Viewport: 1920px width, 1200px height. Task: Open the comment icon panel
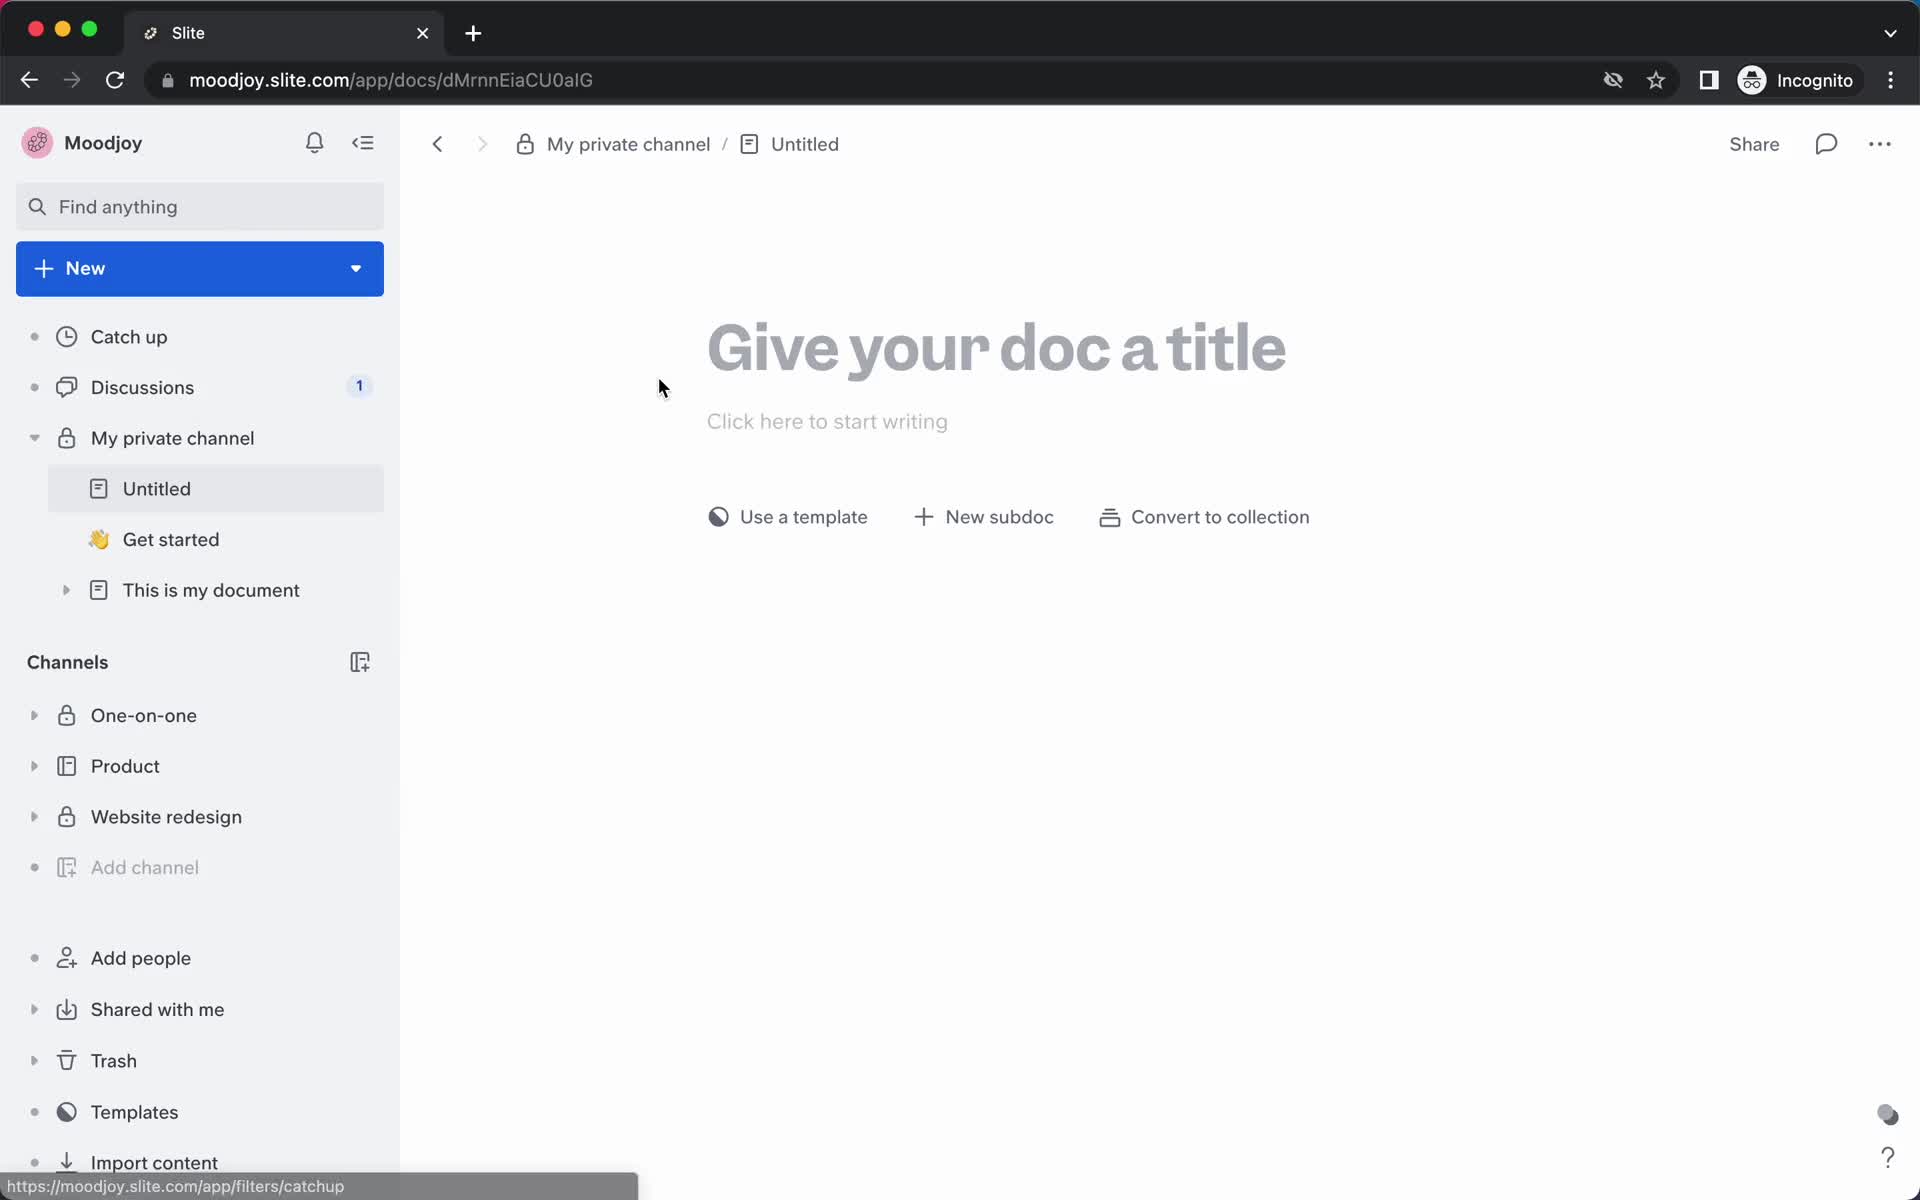click(1825, 144)
